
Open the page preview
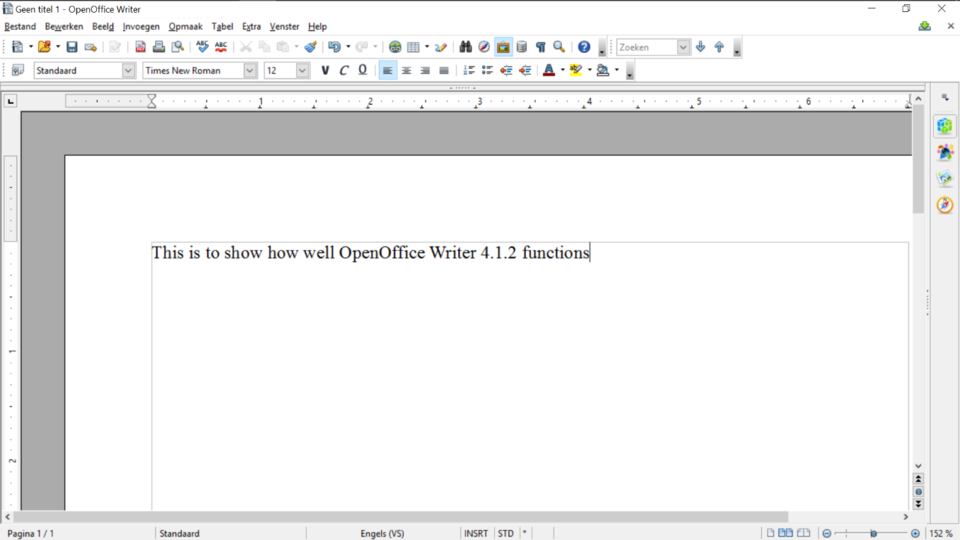[x=178, y=47]
